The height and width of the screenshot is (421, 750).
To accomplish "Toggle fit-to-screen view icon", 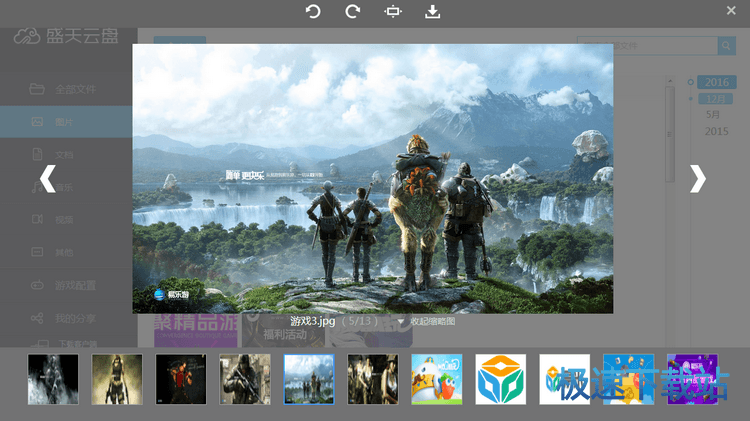I will click(x=393, y=11).
